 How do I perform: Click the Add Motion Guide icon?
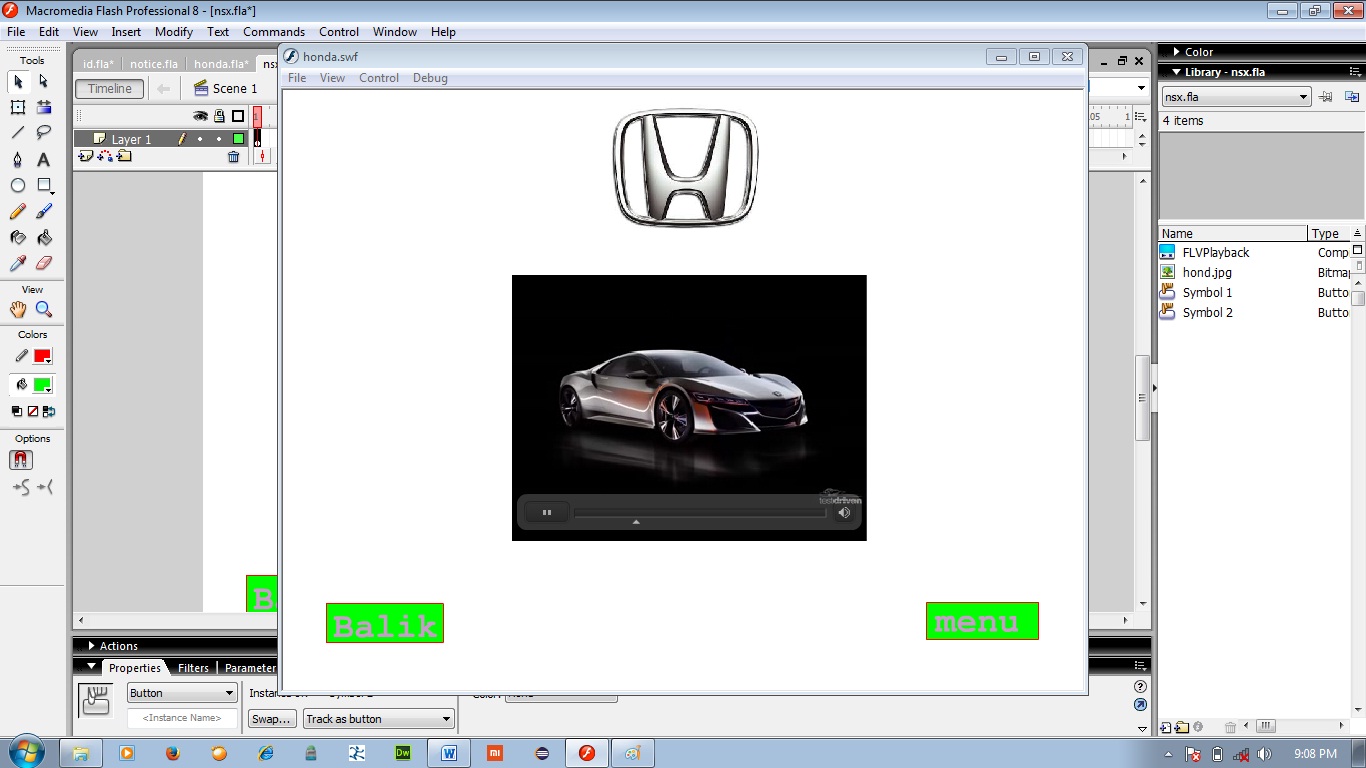(x=105, y=156)
